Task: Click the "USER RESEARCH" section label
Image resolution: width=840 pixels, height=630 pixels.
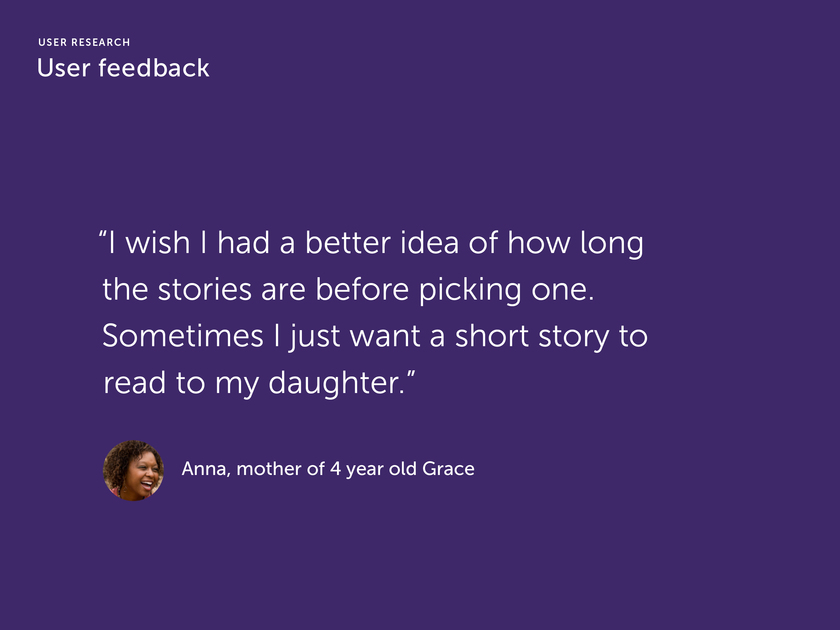Action: [x=84, y=42]
